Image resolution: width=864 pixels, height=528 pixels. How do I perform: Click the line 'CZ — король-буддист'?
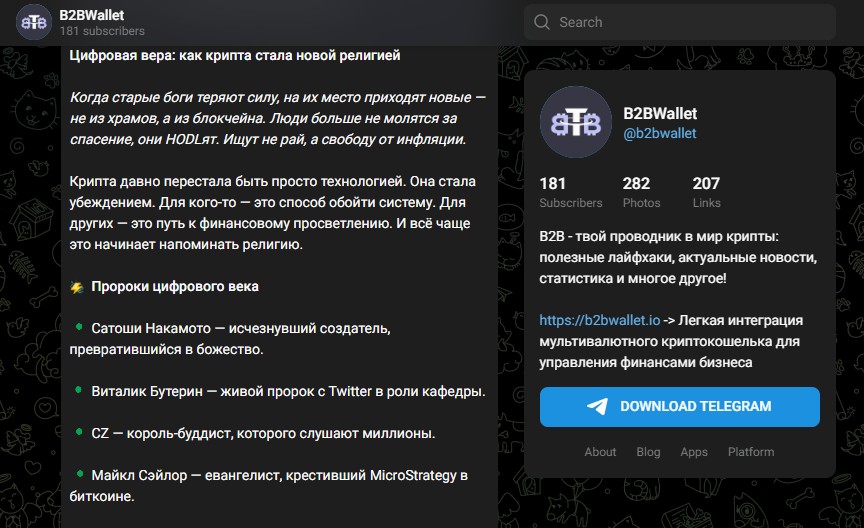coord(263,434)
